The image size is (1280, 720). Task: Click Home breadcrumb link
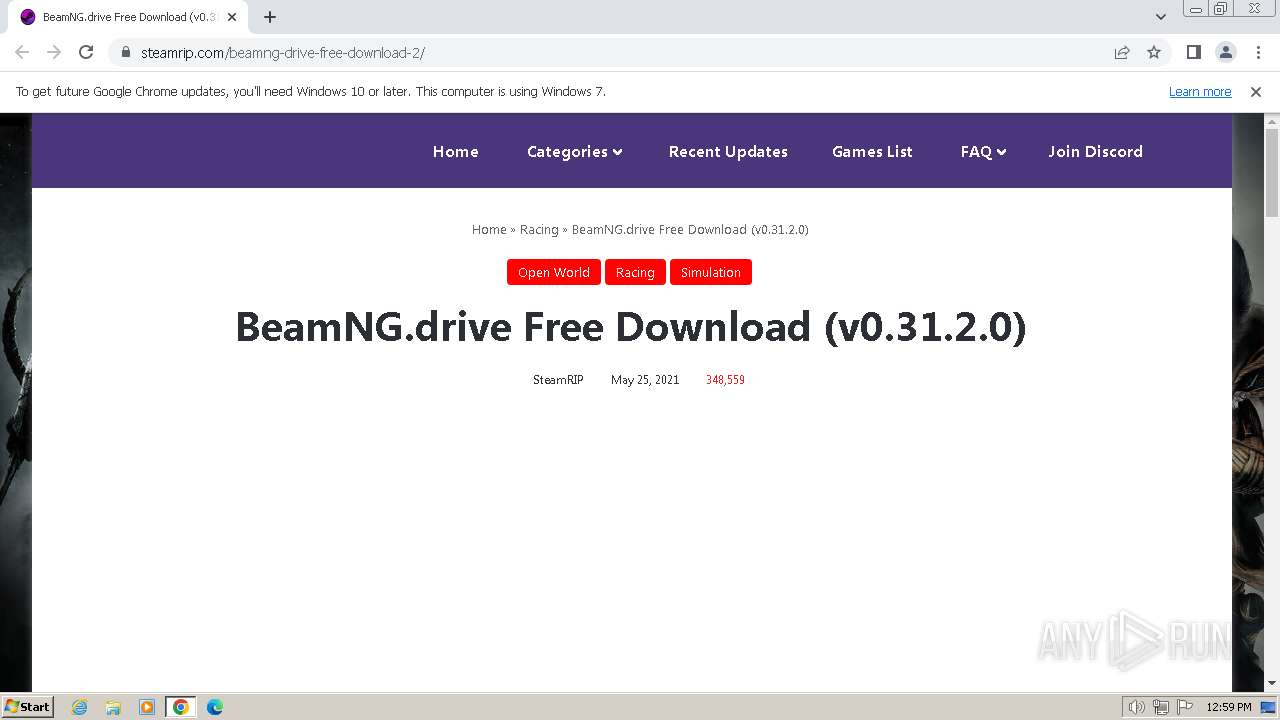(x=489, y=229)
